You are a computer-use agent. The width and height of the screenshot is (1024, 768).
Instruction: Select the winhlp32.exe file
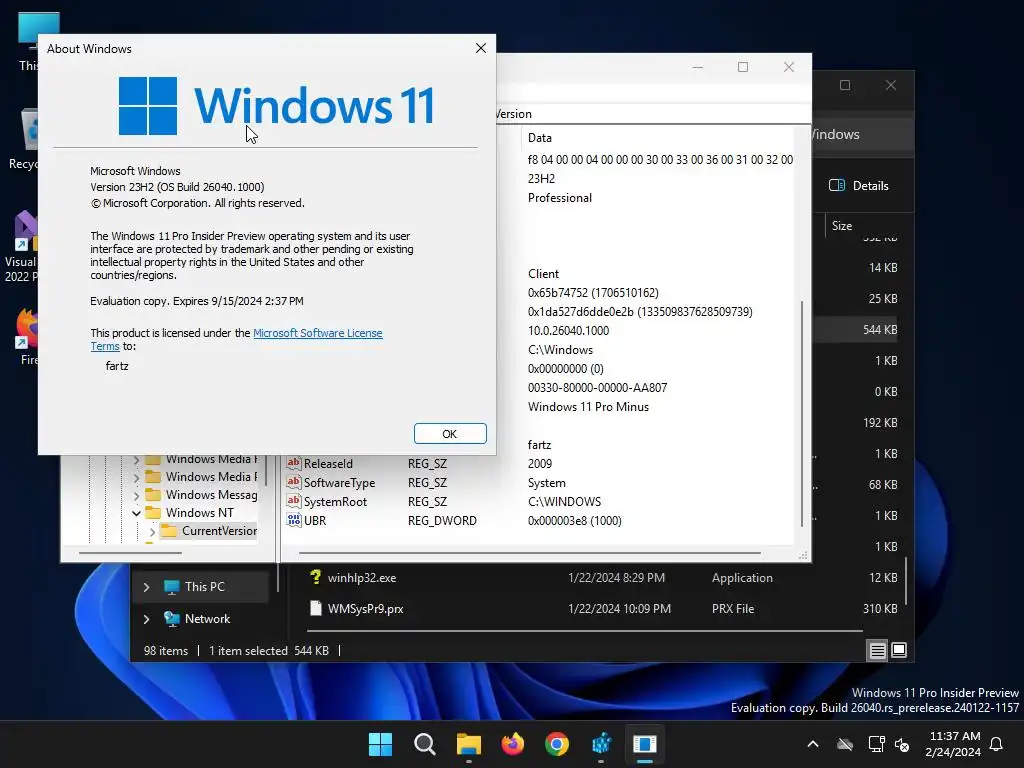(362, 578)
